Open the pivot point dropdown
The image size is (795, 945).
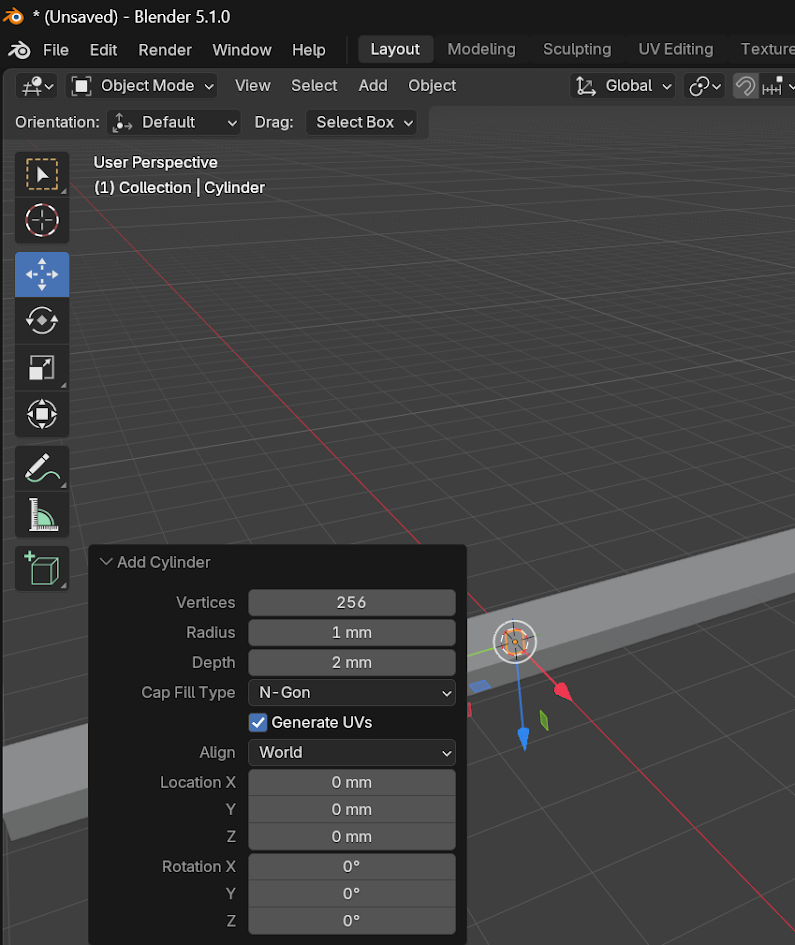tap(704, 86)
